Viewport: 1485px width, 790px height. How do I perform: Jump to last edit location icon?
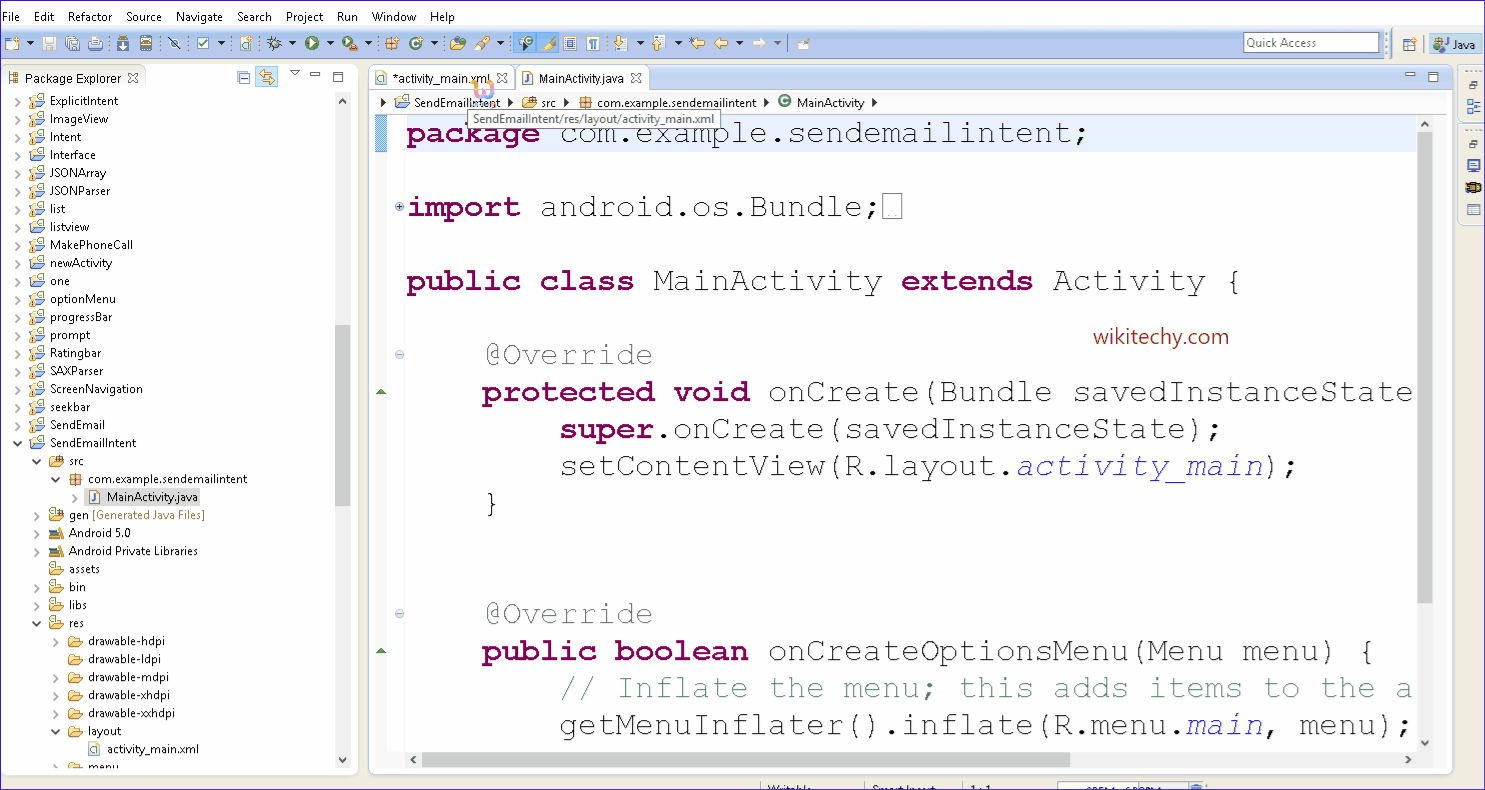point(698,43)
